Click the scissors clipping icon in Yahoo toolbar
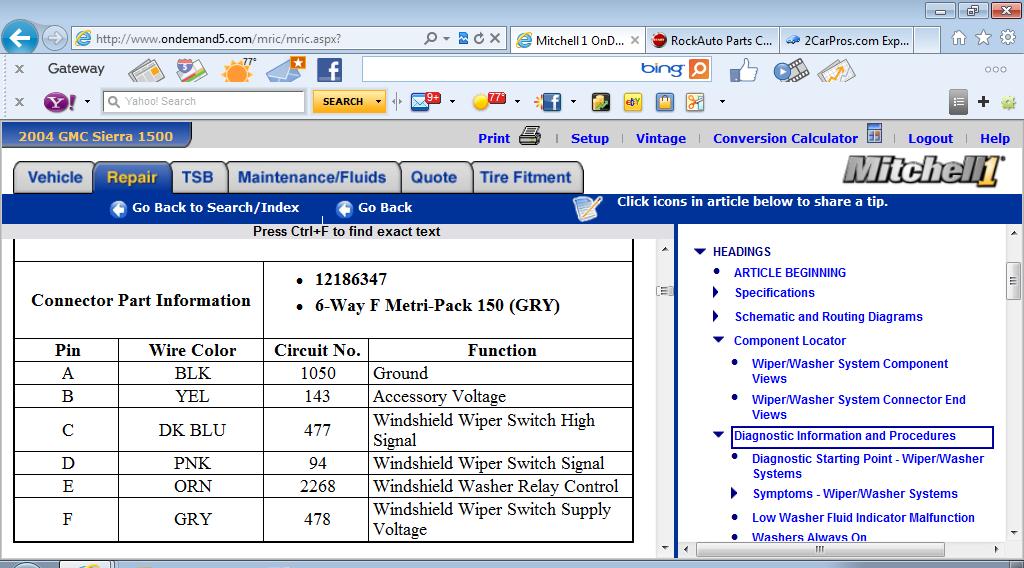 coord(696,102)
